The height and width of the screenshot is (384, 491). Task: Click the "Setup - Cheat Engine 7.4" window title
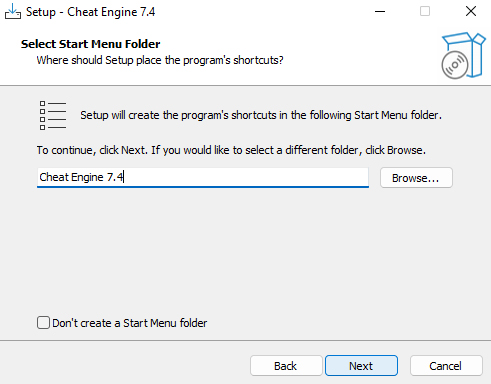click(x=91, y=12)
